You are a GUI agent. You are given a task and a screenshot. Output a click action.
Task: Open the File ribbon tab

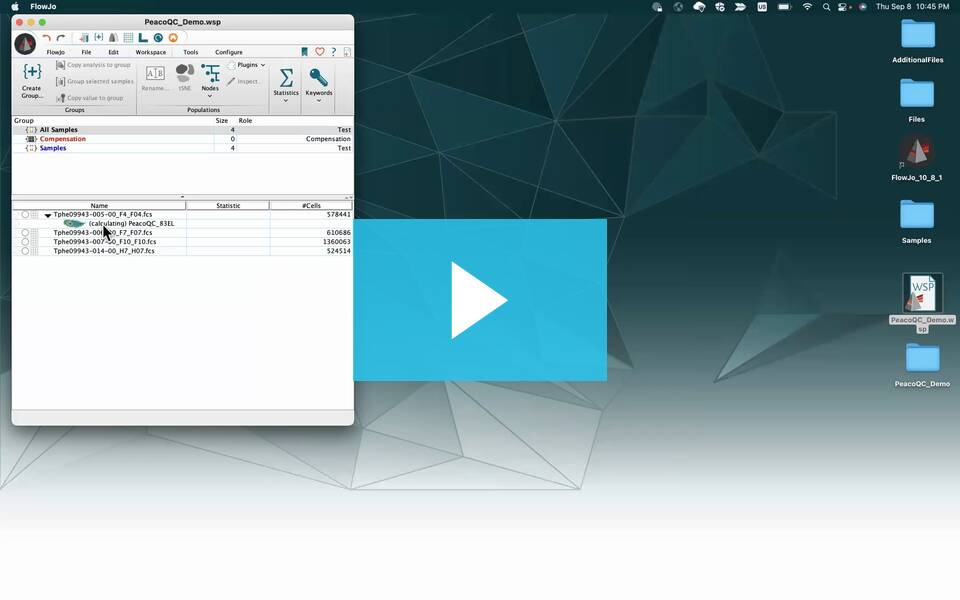(86, 53)
